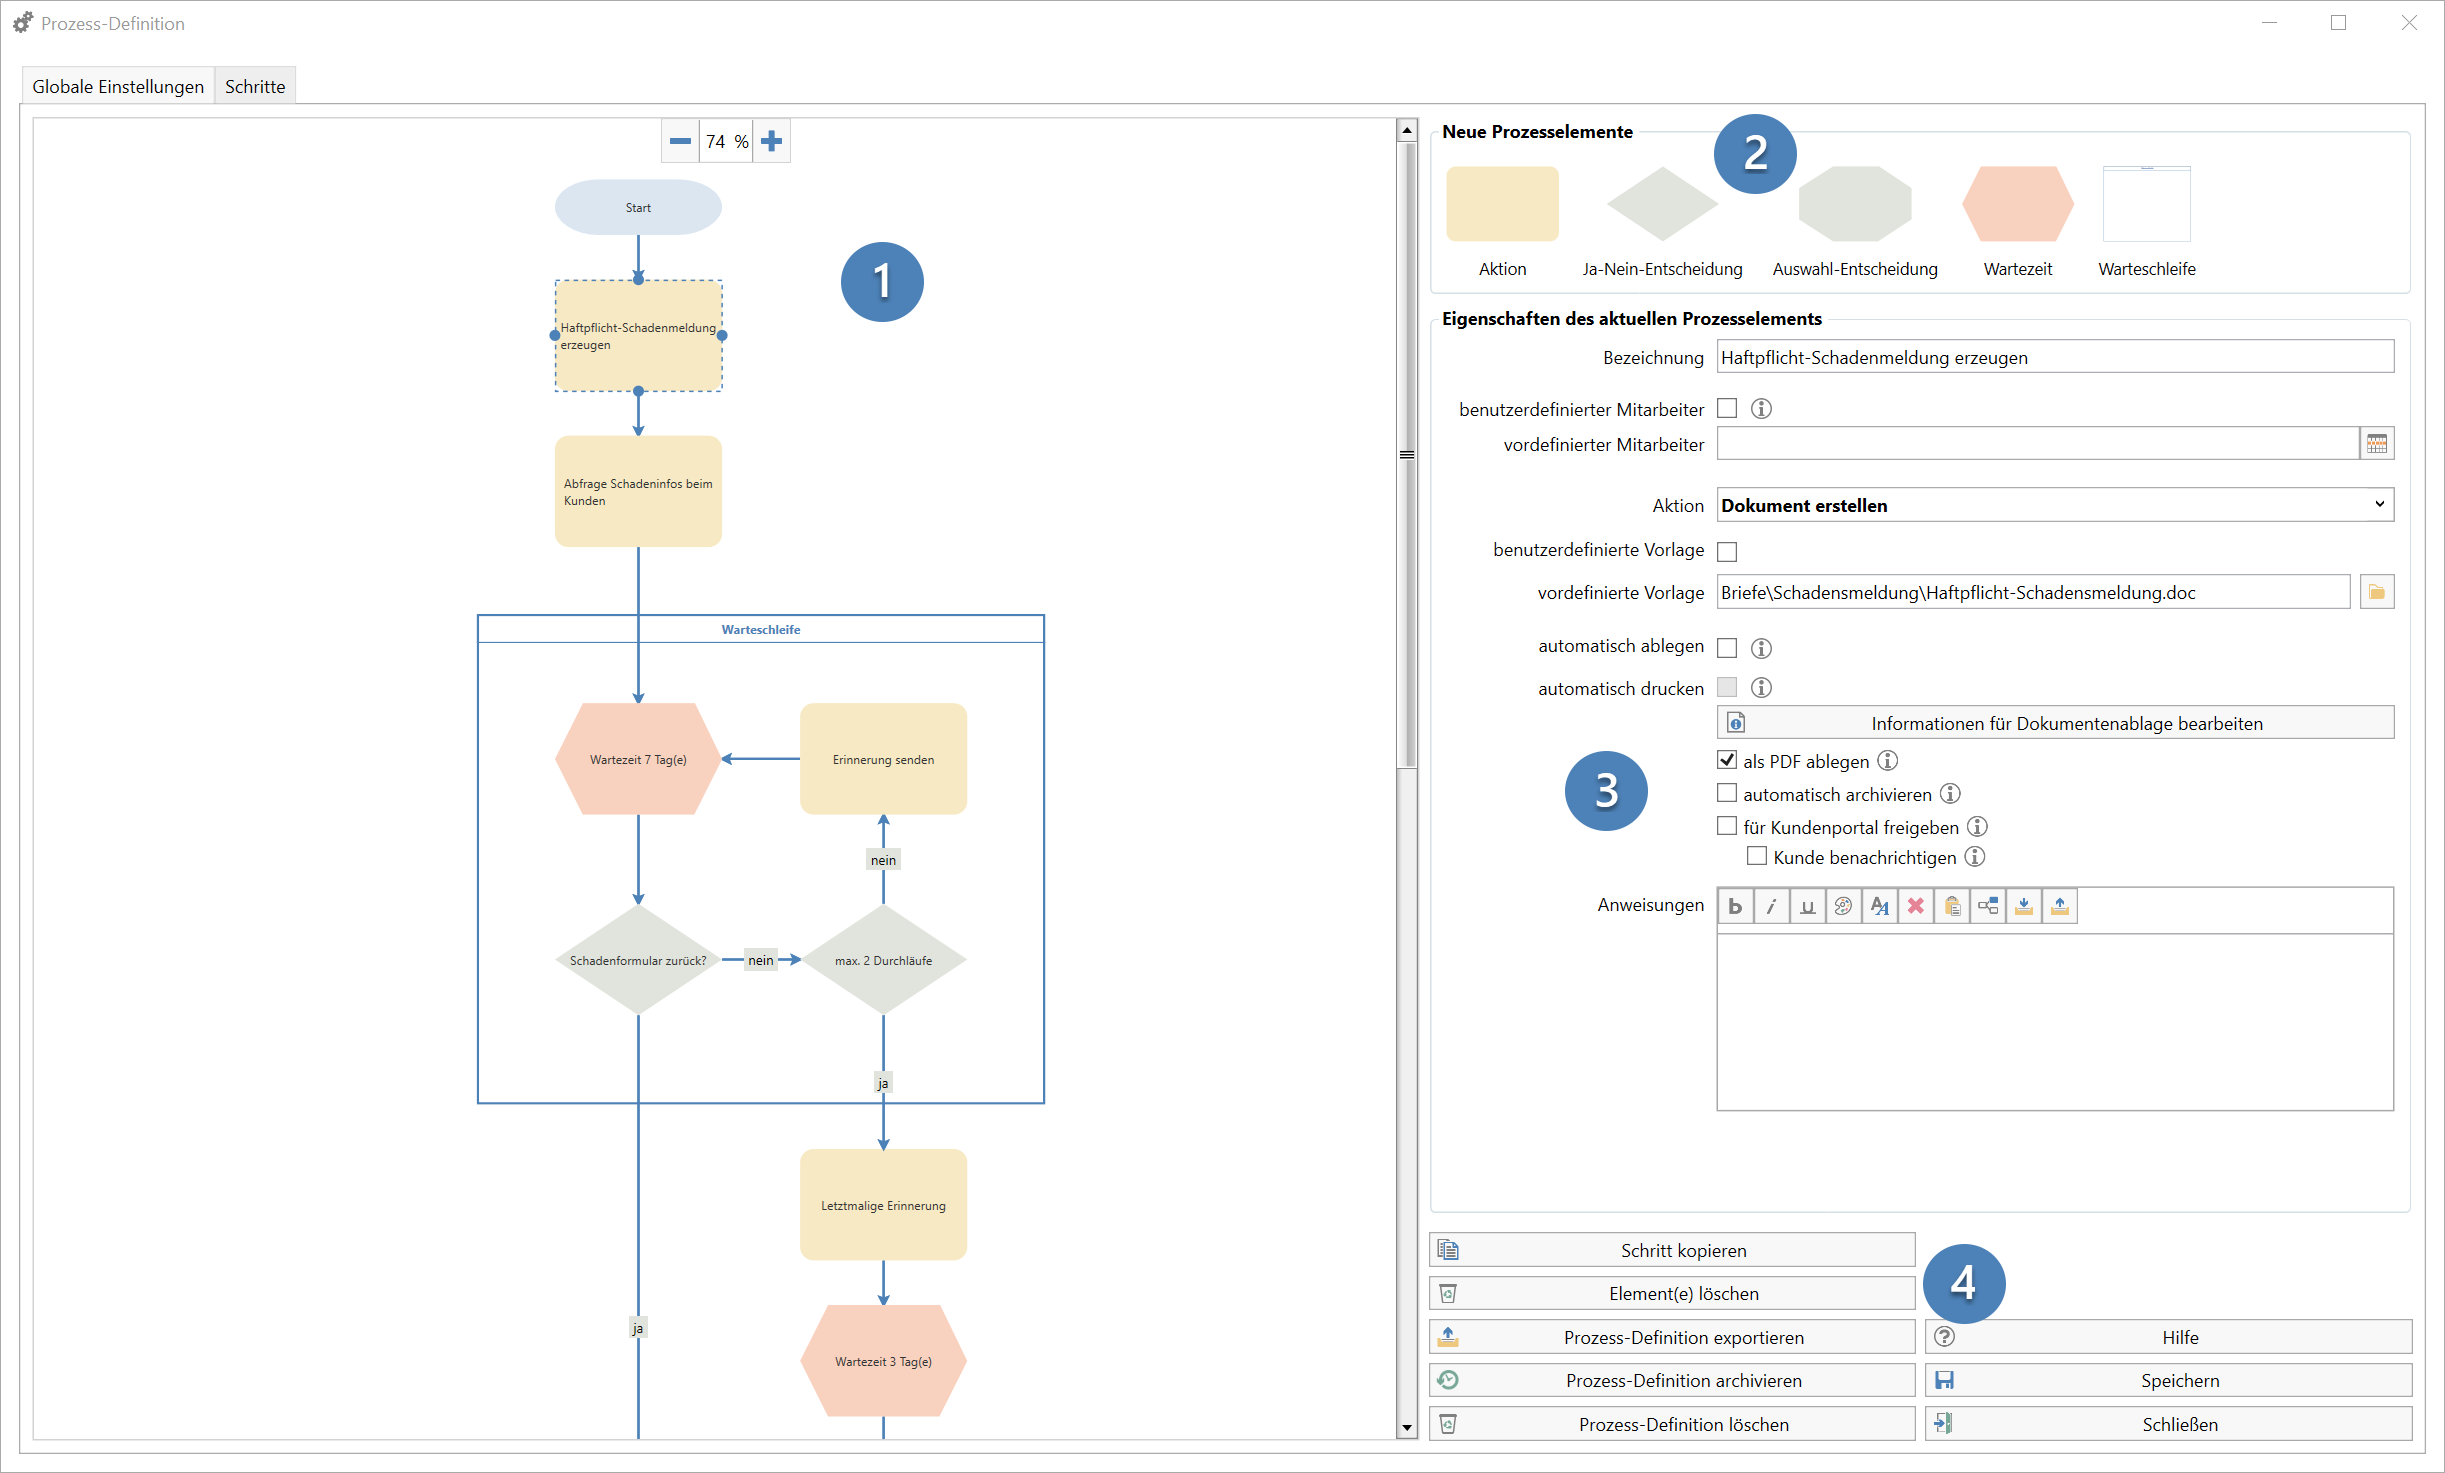The height and width of the screenshot is (1473, 2445).
Task: Click the Bezeichnung input field
Action: tap(2055, 357)
